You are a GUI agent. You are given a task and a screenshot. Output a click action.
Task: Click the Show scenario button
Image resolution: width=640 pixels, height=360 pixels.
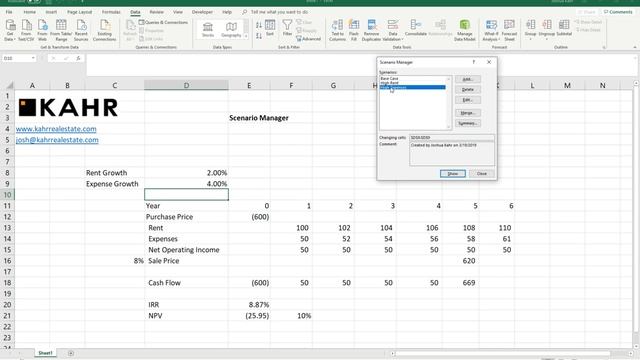click(453, 173)
